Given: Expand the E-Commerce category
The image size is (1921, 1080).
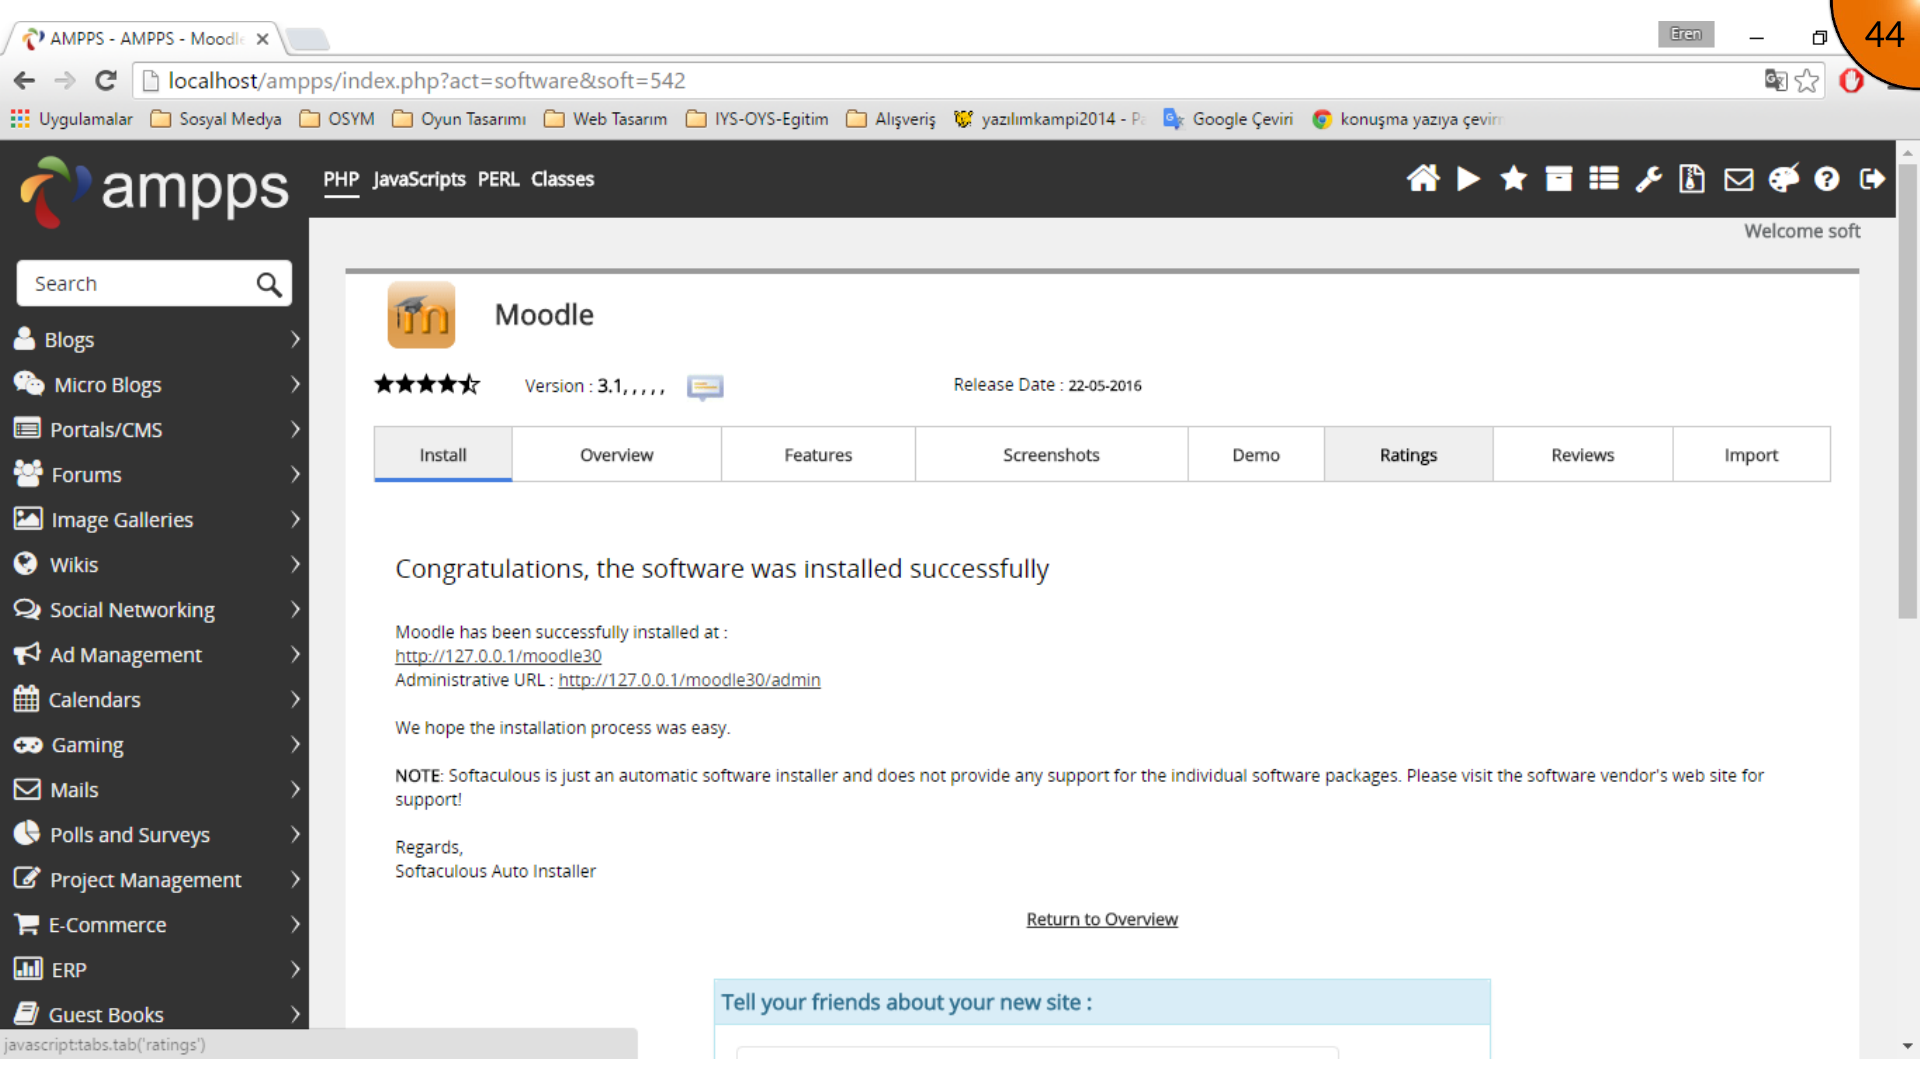Looking at the screenshot, I should coord(155,925).
